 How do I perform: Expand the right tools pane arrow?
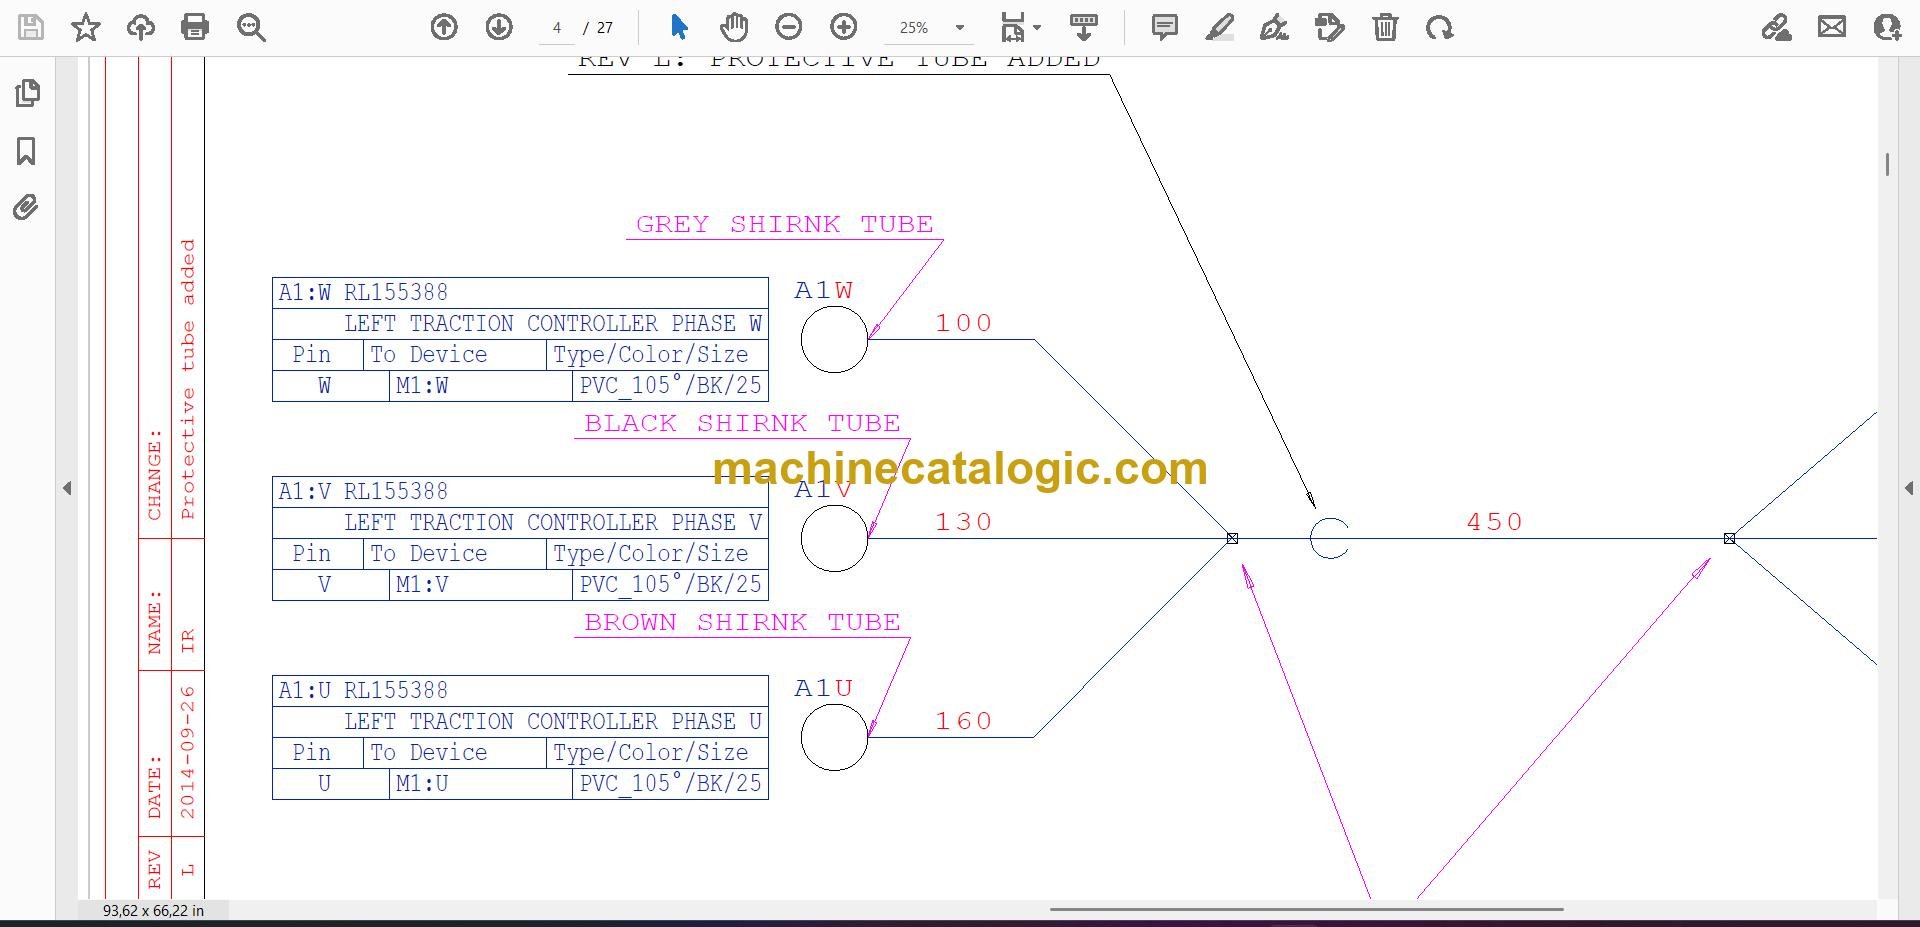pyautogui.click(x=1908, y=488)
